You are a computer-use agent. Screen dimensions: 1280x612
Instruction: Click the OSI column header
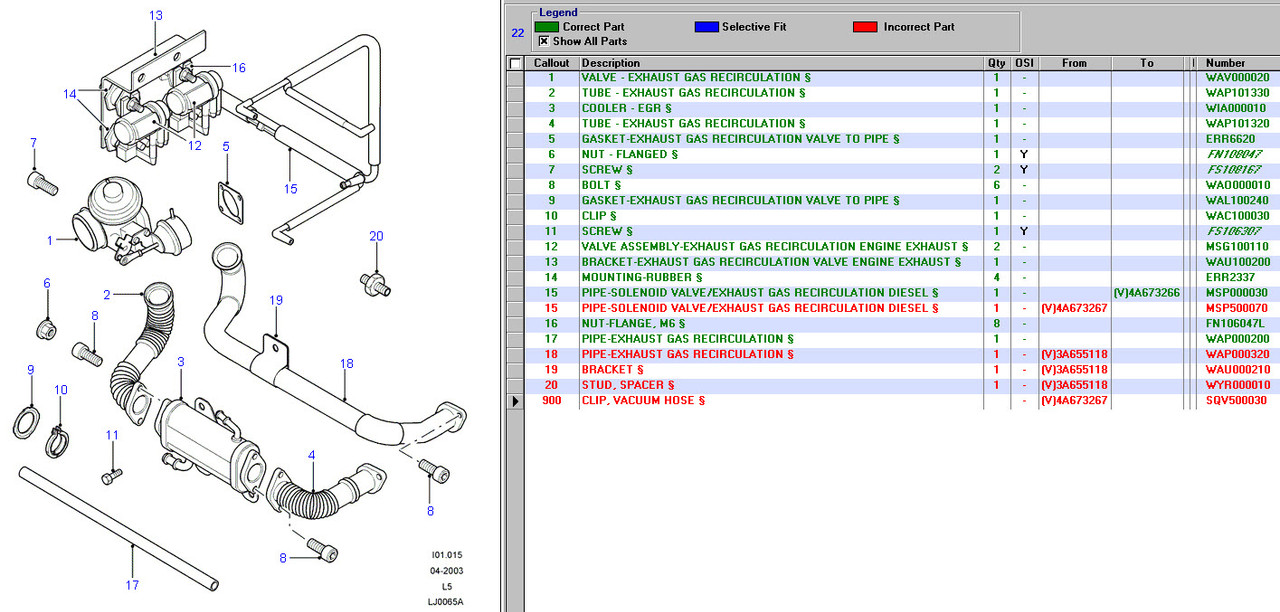pyautogui.click(x=1024, y=63)
